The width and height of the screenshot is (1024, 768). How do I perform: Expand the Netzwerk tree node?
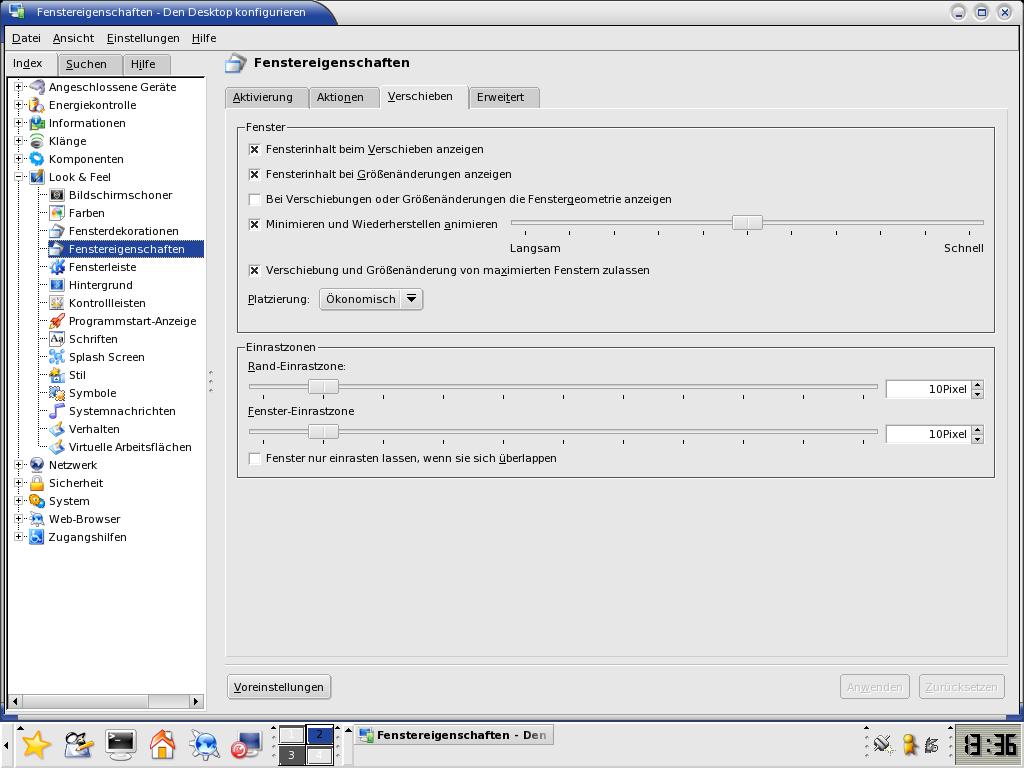coord(19,465)
